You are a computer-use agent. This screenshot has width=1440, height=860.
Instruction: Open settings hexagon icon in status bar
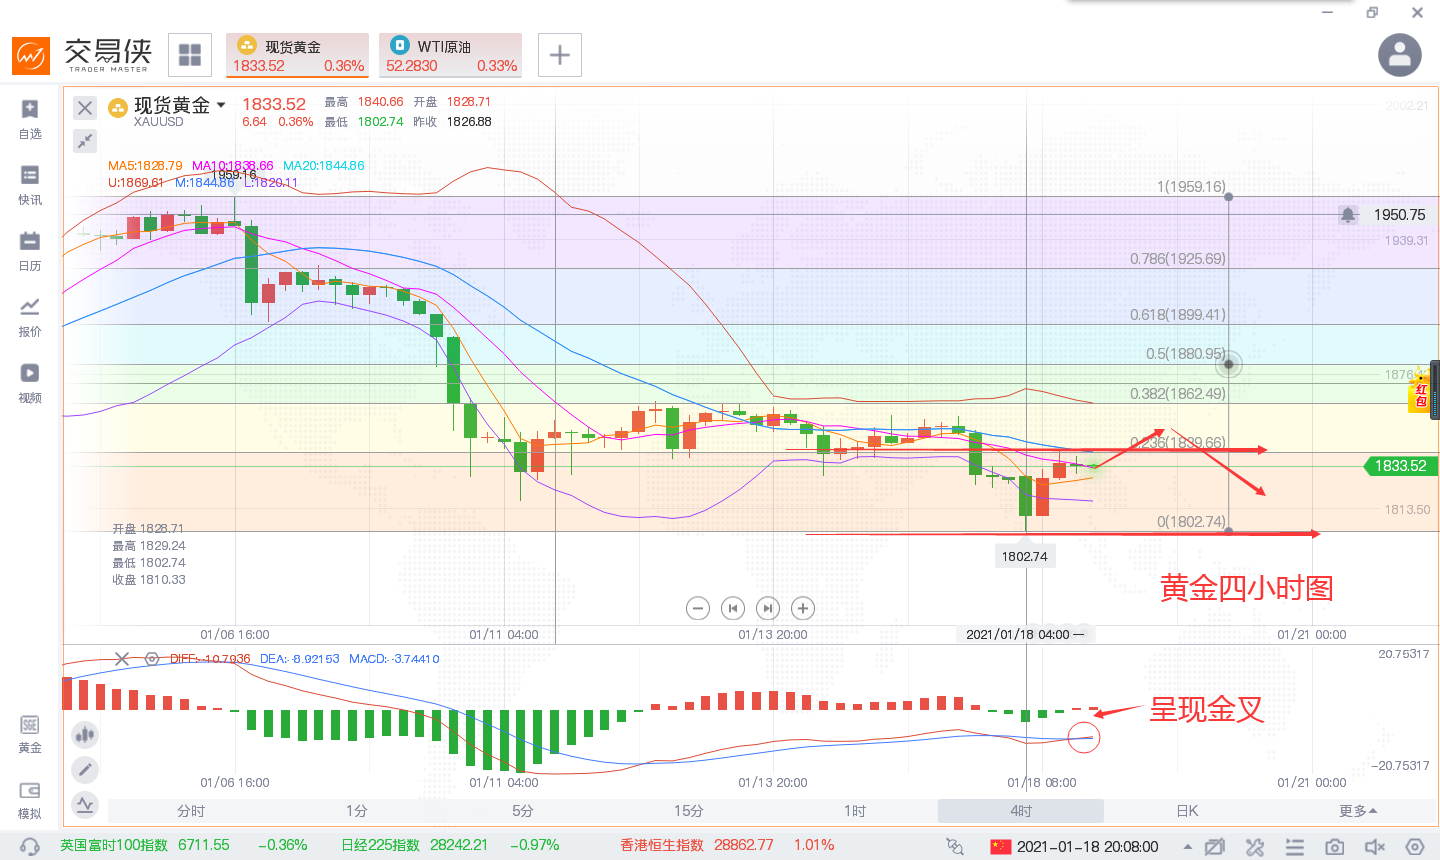point(1415,847)
